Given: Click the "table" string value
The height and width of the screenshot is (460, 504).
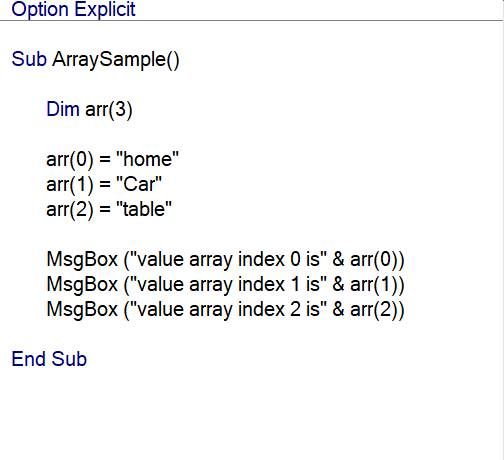Looking at the screenshot, I should pyautogui.click(x=144, y=209).
